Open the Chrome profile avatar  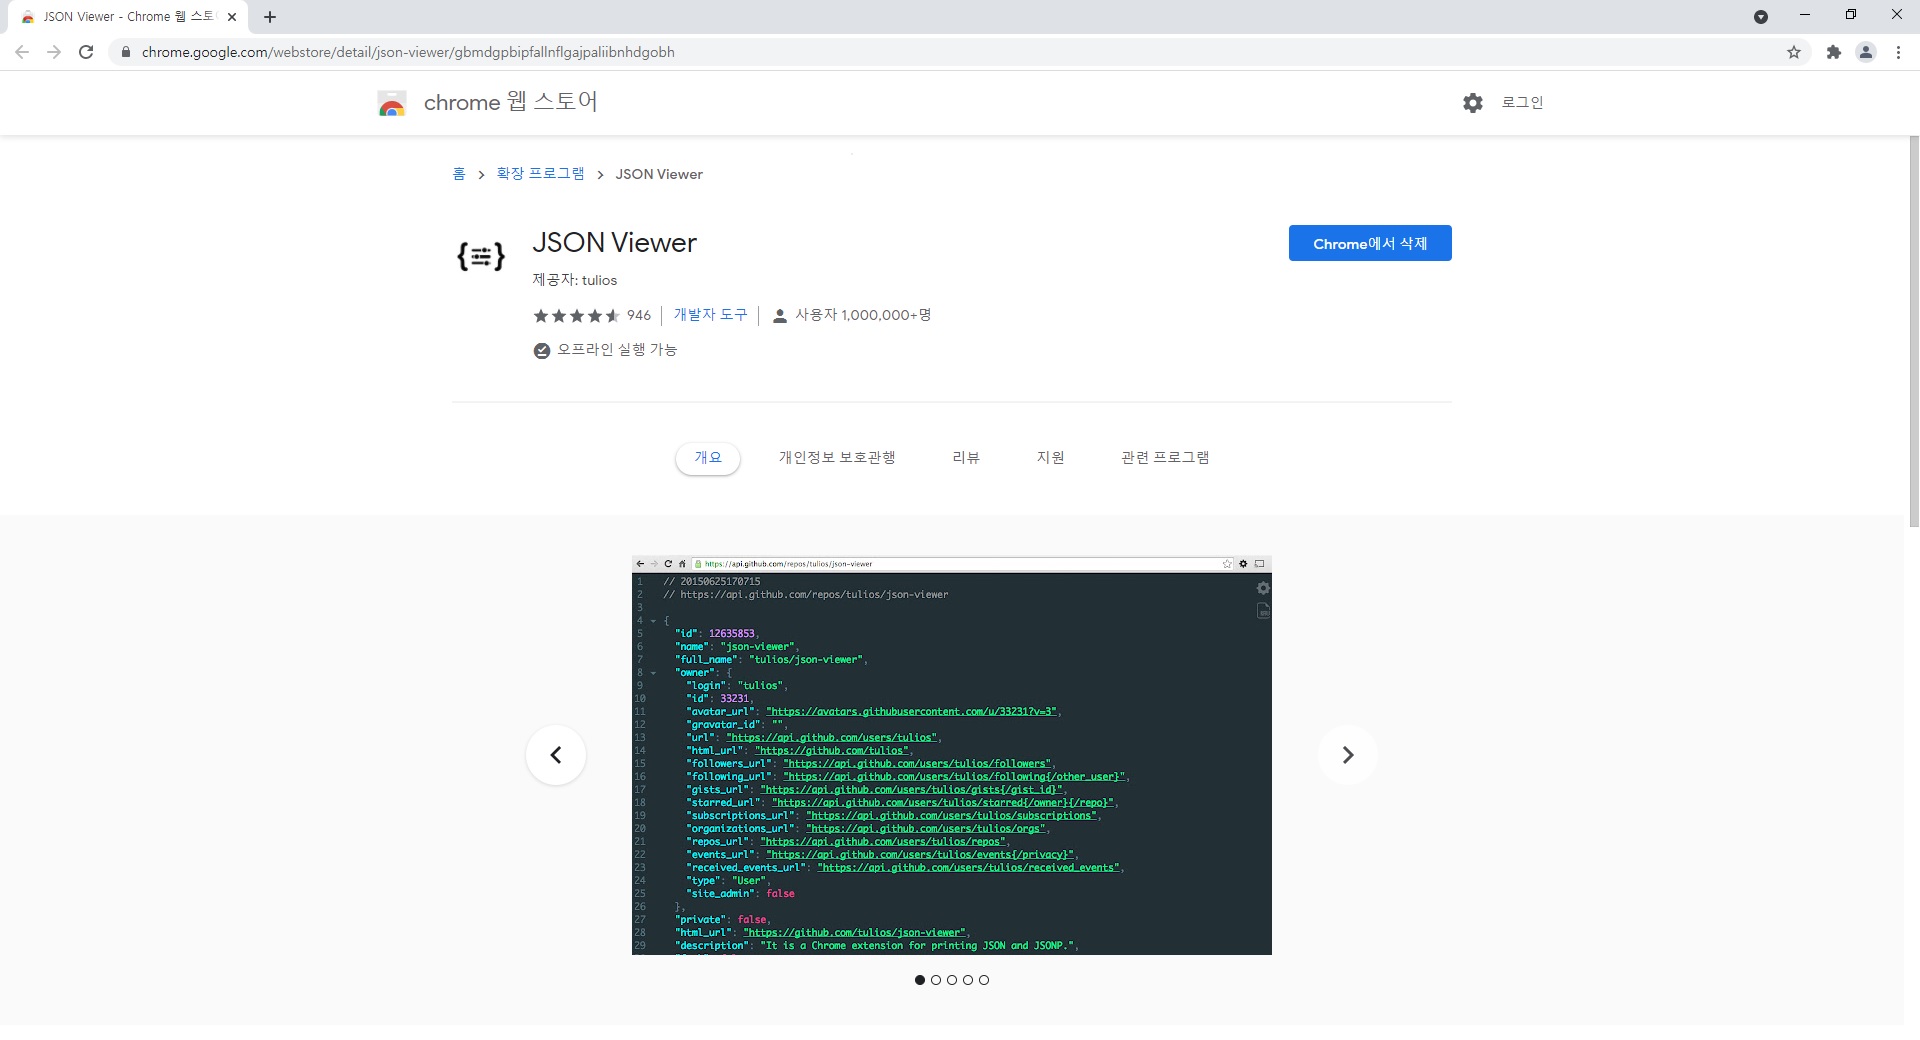click(1866, 52)
